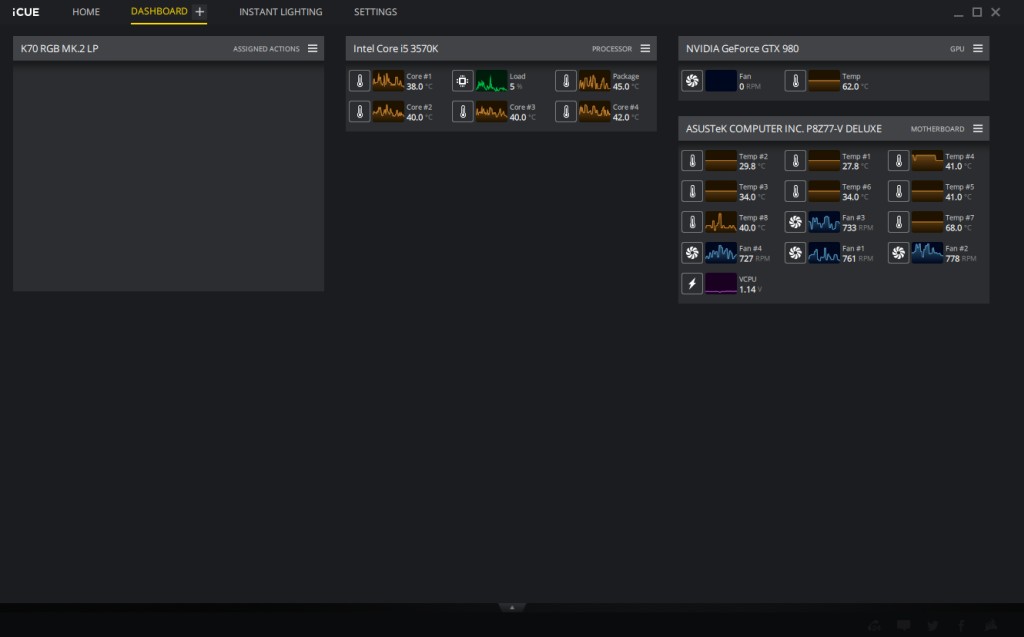Click the motherboard Temp #5 thermometer icon
Image resolution: width=1024 pixels, height=637 pixels.
click(x=898, y=191)
